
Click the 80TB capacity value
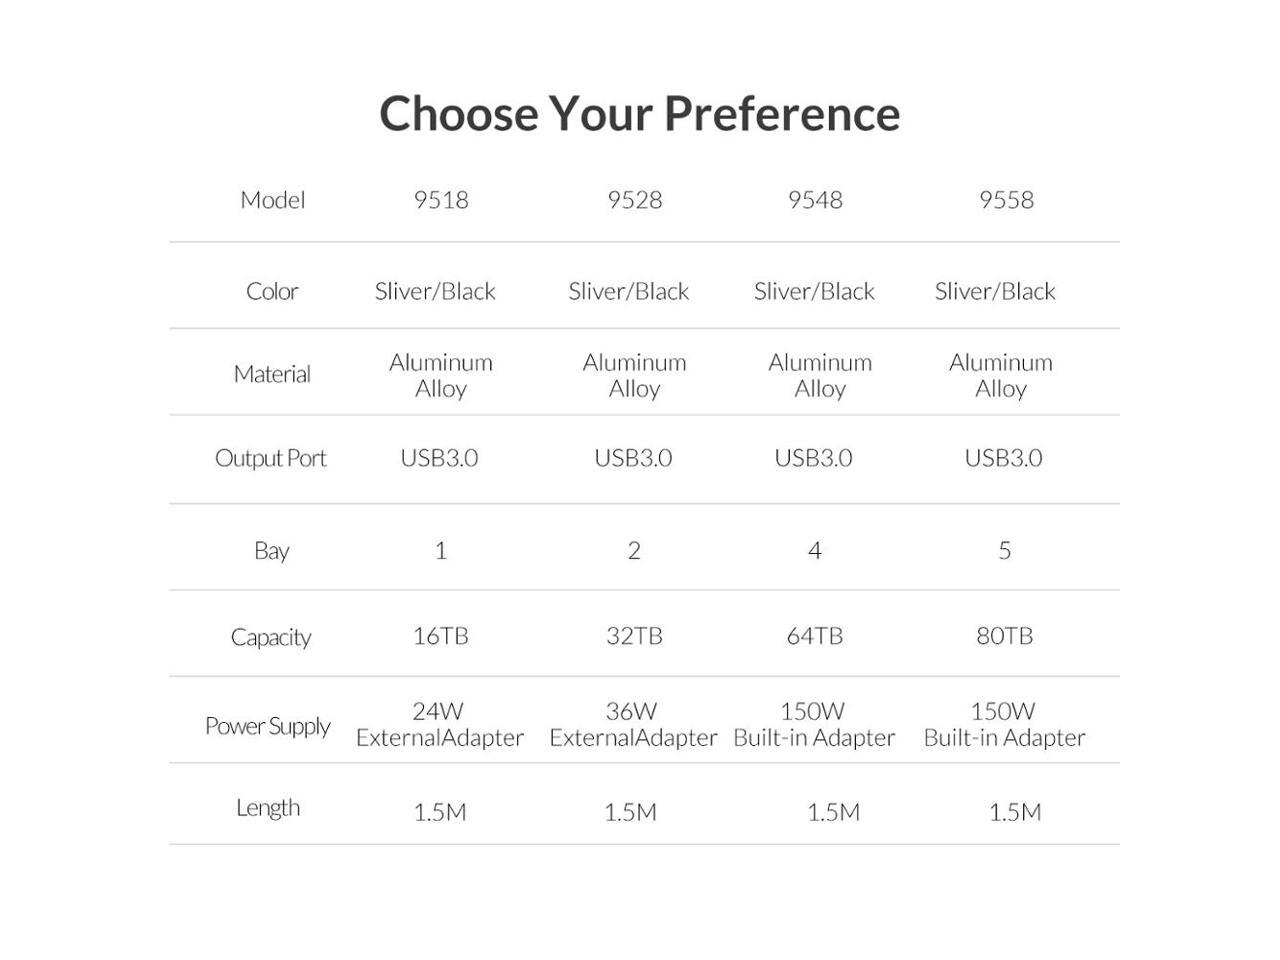coord(1005,636)
